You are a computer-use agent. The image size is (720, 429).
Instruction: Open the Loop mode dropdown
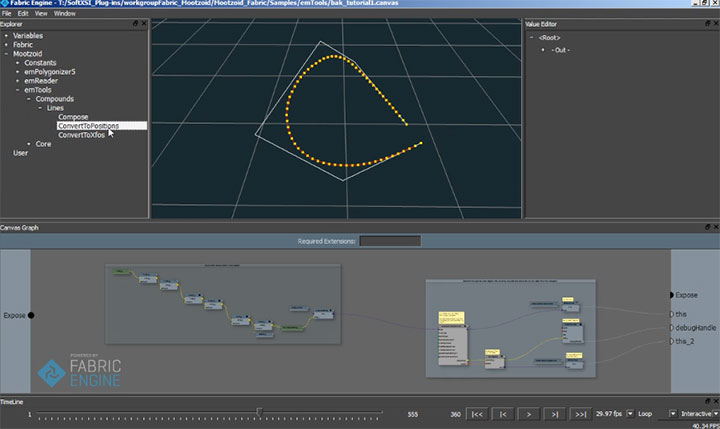[x=673, y=414]
